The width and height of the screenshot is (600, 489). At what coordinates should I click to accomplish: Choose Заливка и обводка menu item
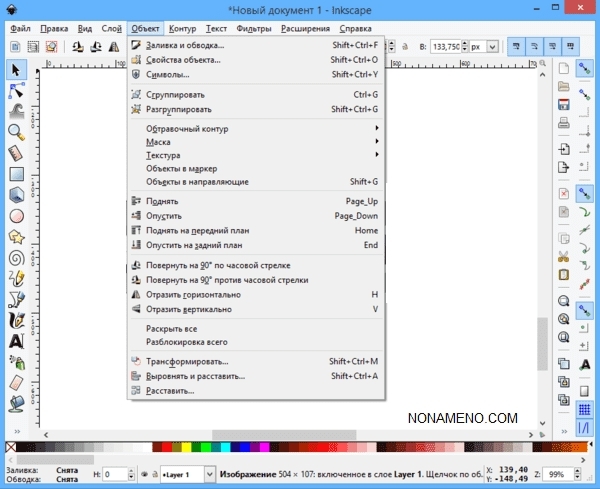coord(255,45)
